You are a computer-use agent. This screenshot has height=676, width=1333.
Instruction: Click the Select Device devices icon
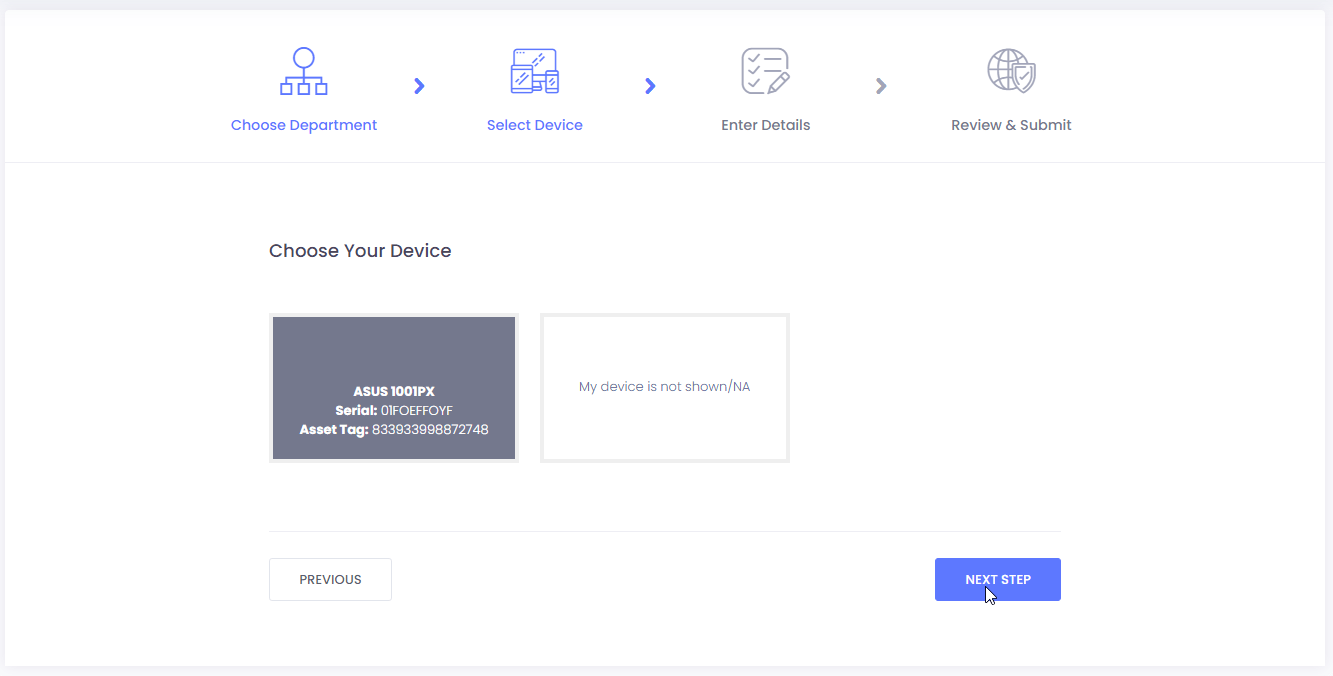pyautogui.click(x=534, y=72)
